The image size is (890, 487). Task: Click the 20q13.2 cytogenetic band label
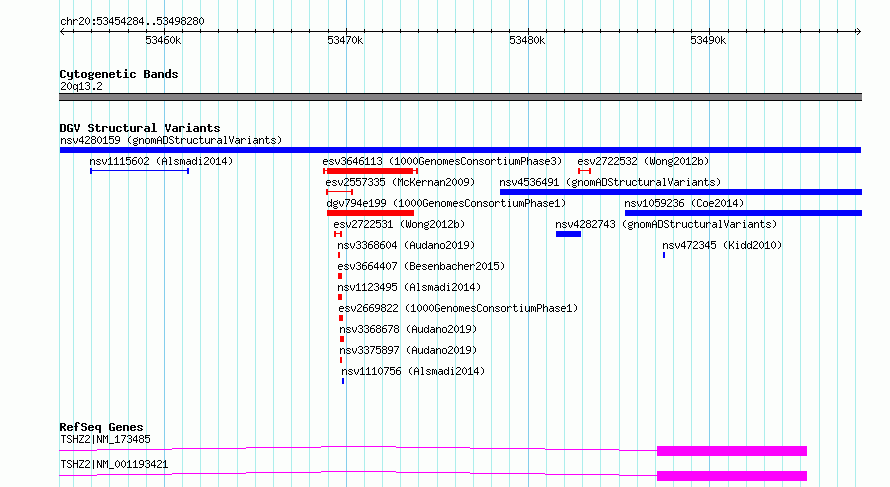pyautogui.click(x=81, y=86)
